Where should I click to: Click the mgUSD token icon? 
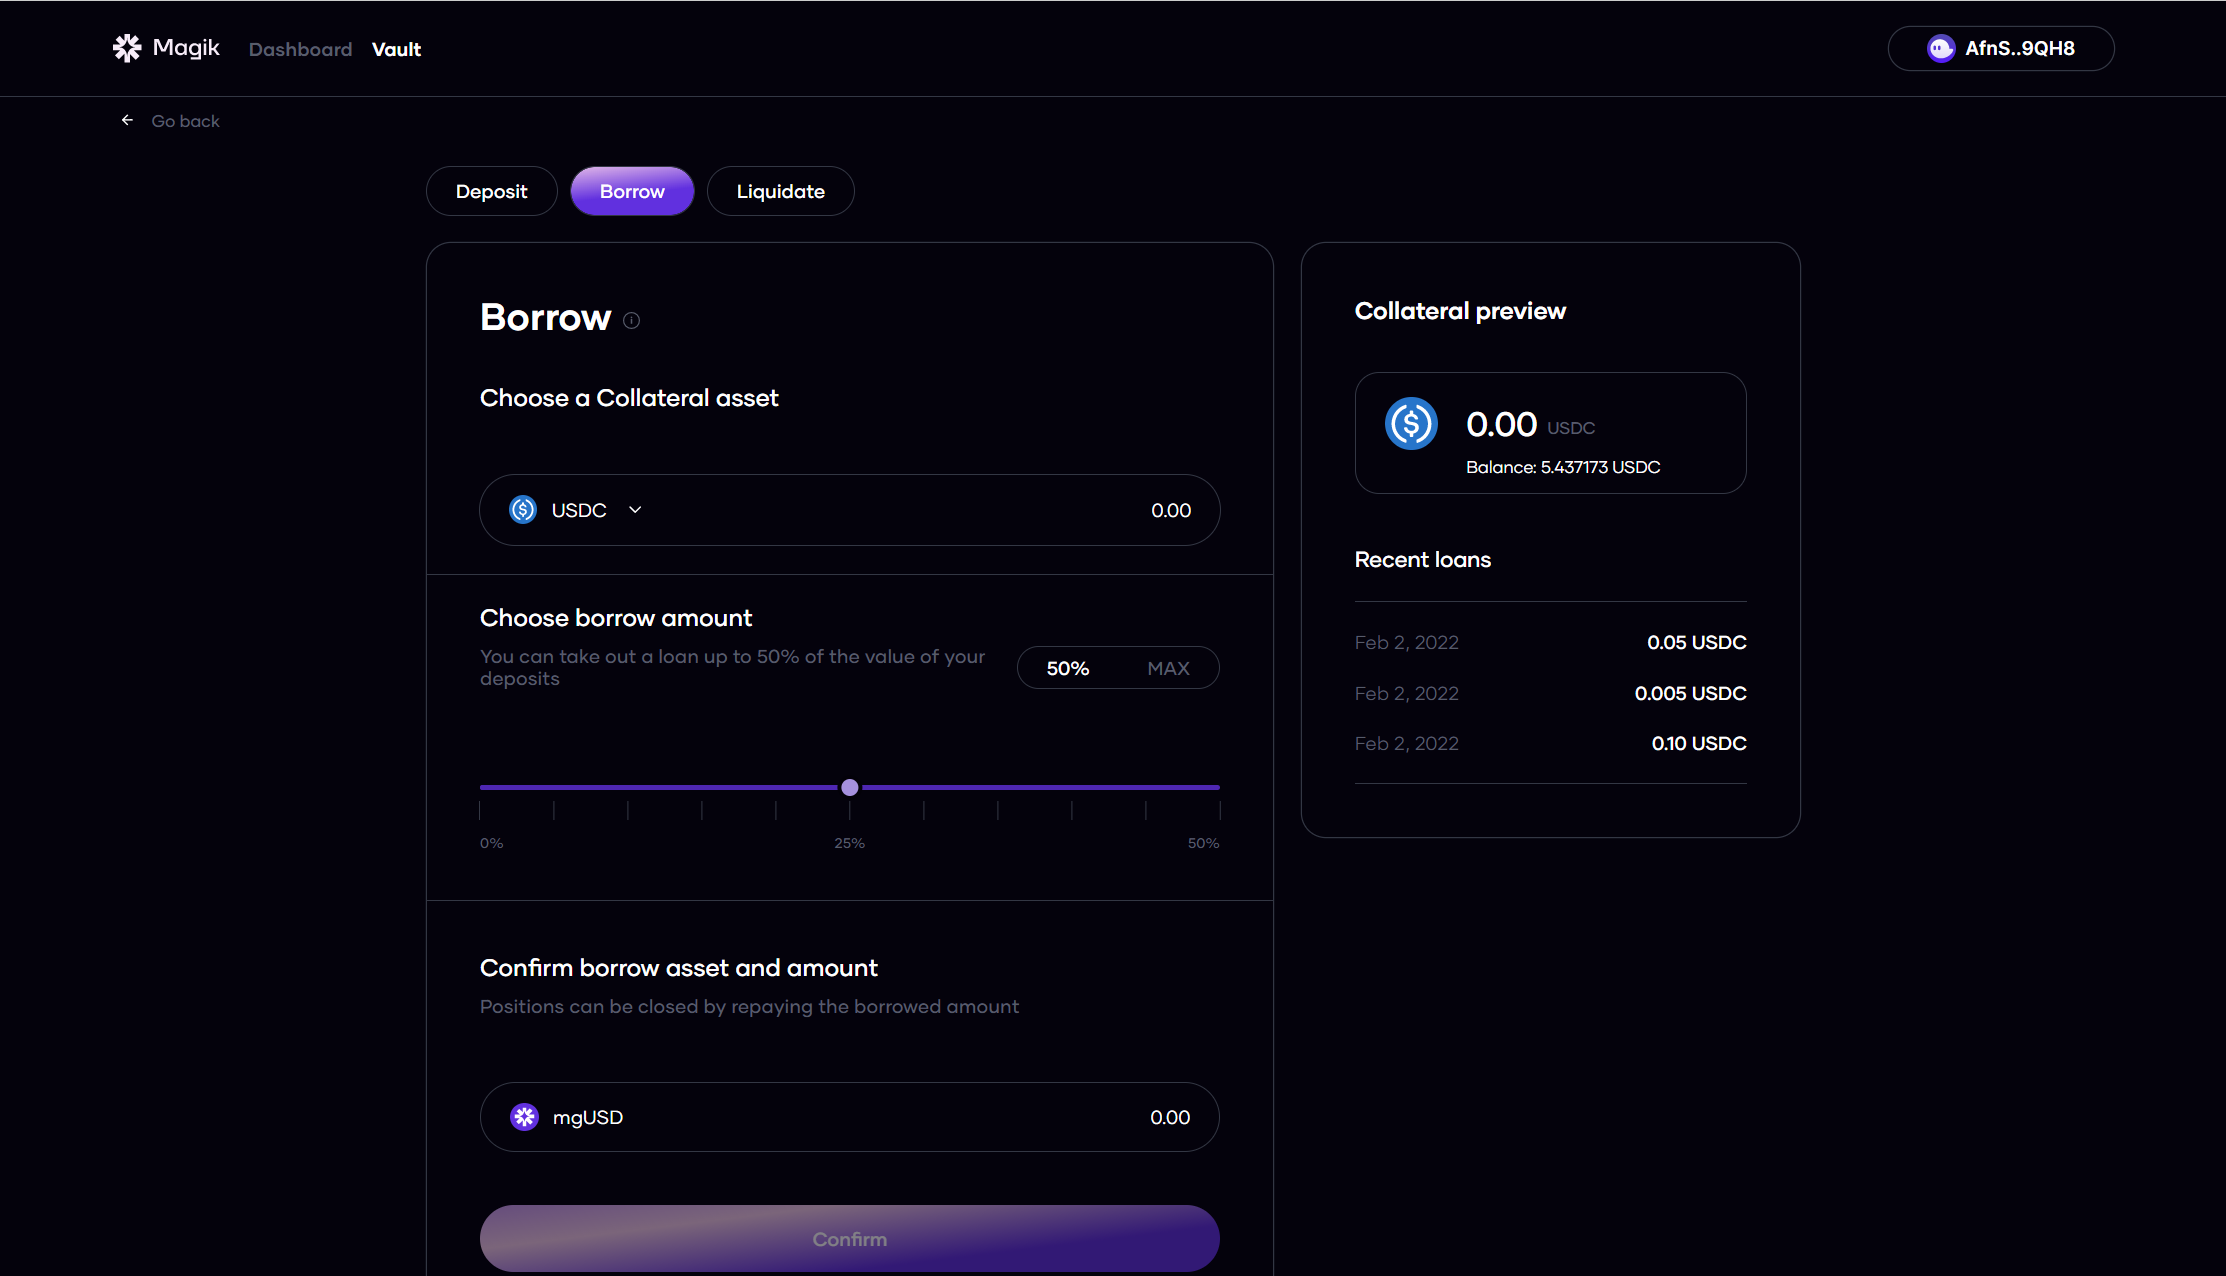coord(524,1117)
